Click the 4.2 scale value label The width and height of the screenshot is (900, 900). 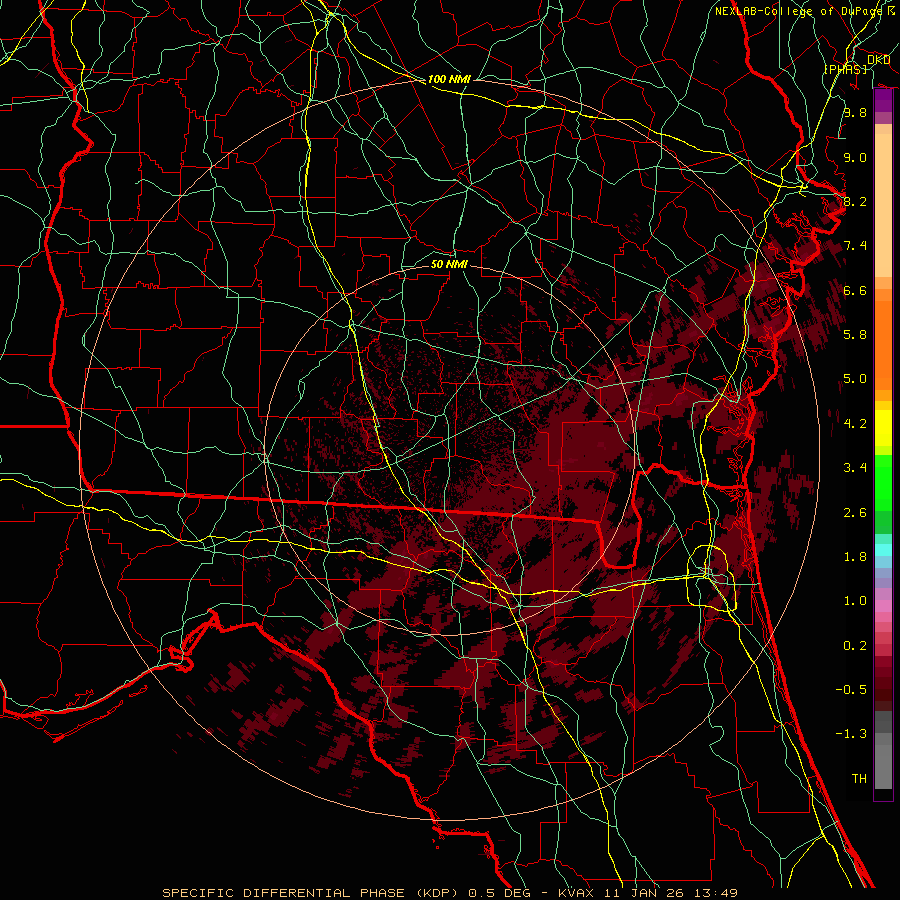[x=854, y=423]
